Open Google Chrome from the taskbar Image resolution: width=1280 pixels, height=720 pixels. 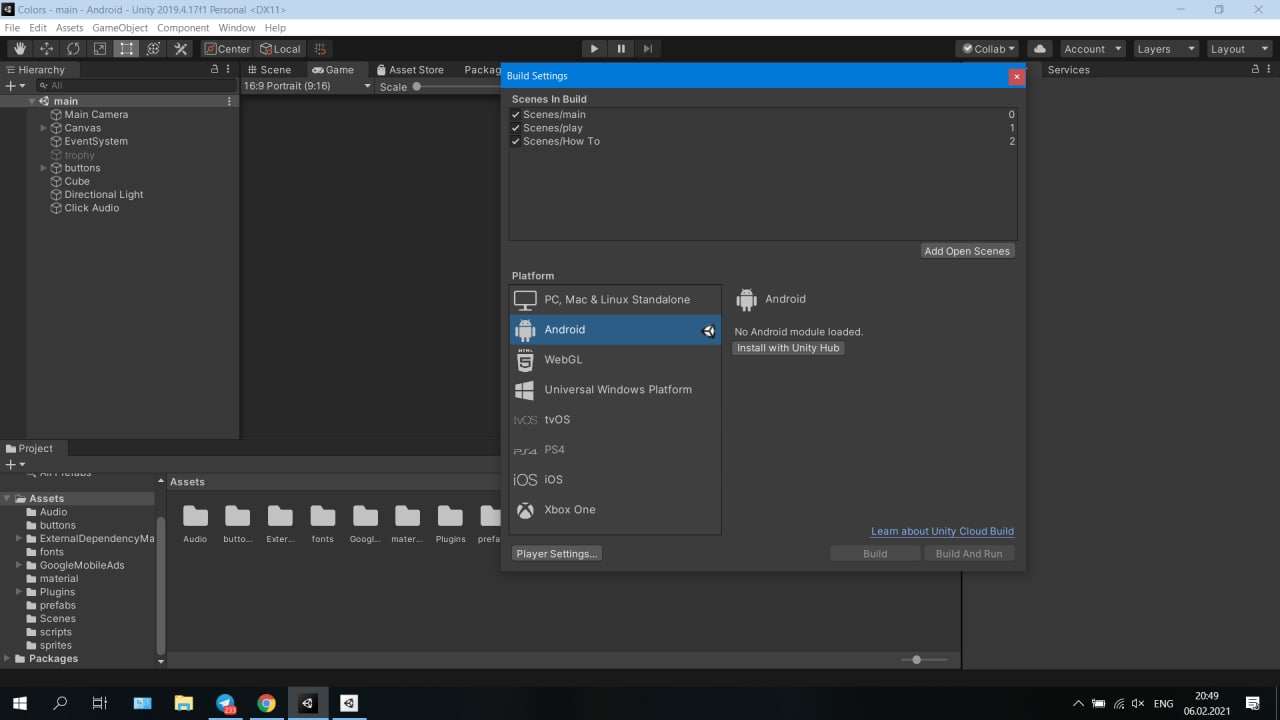pos(266,703)
